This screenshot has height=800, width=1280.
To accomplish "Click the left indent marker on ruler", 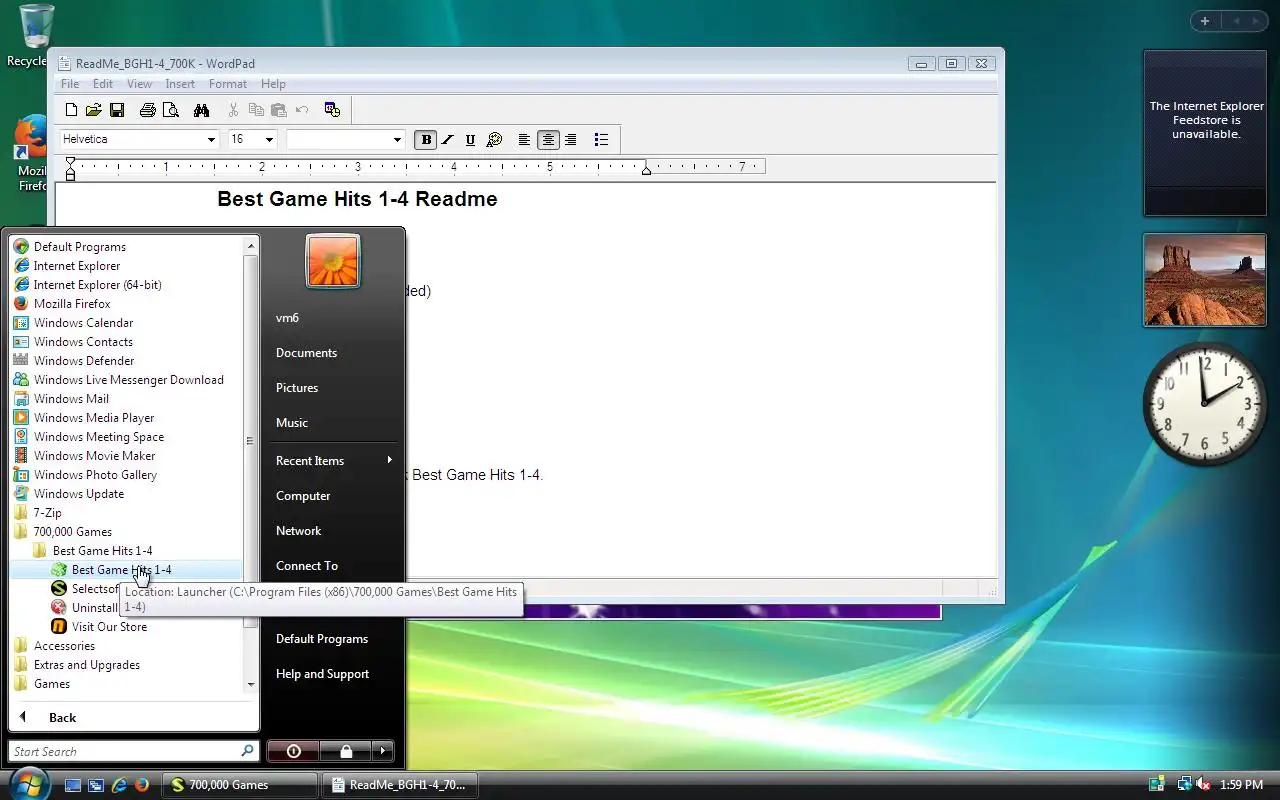I will 70,172.
